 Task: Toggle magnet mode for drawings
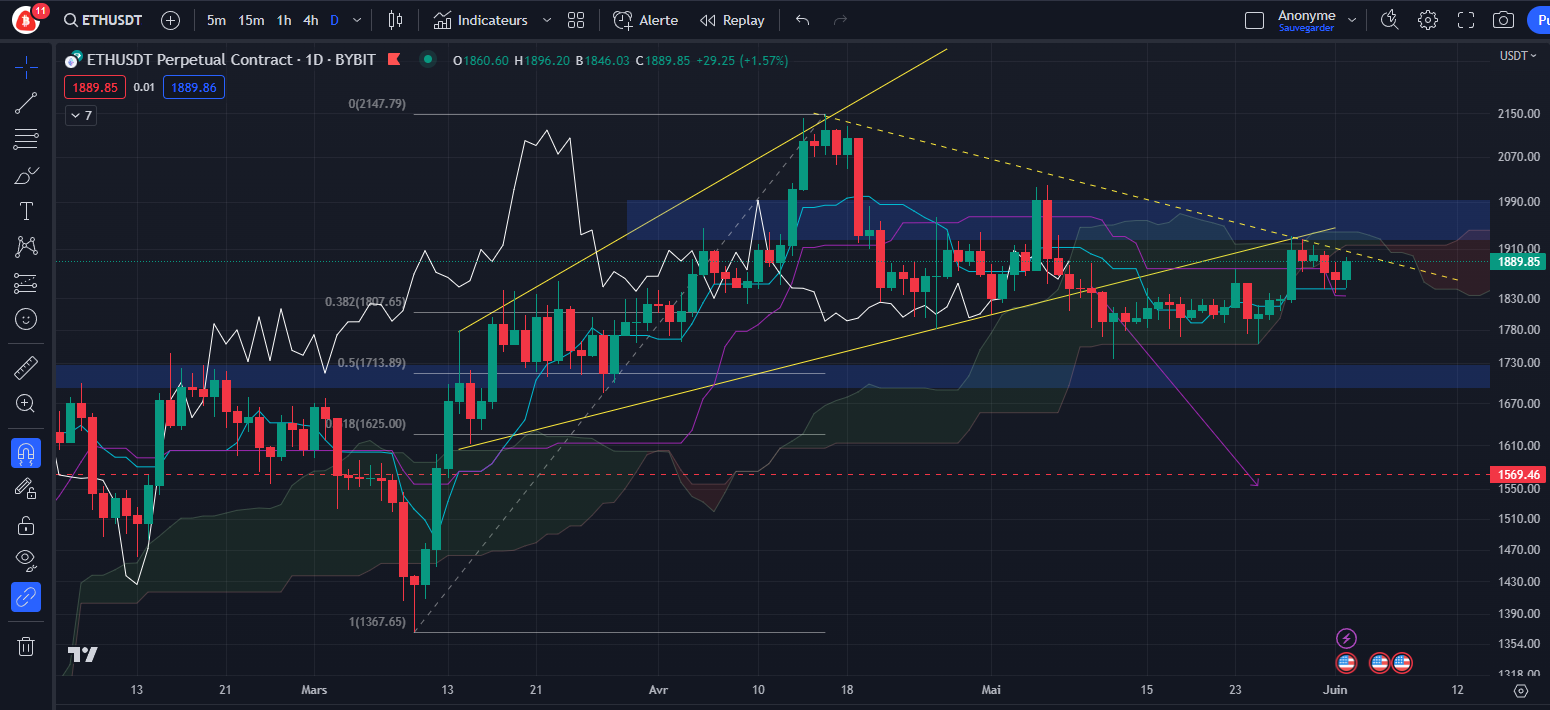26,453
